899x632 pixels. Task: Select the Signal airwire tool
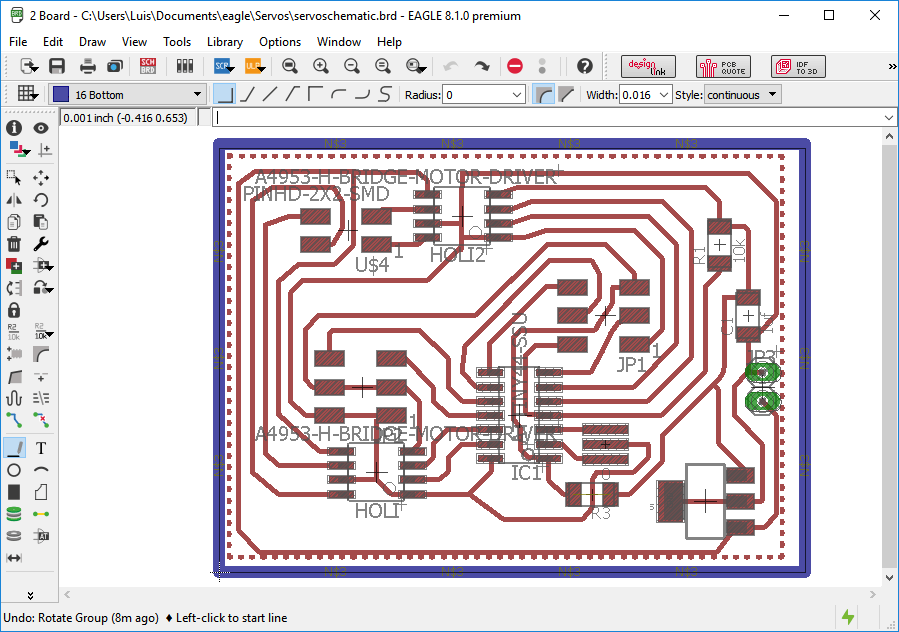pyautogui.click(x=41, y=514)
